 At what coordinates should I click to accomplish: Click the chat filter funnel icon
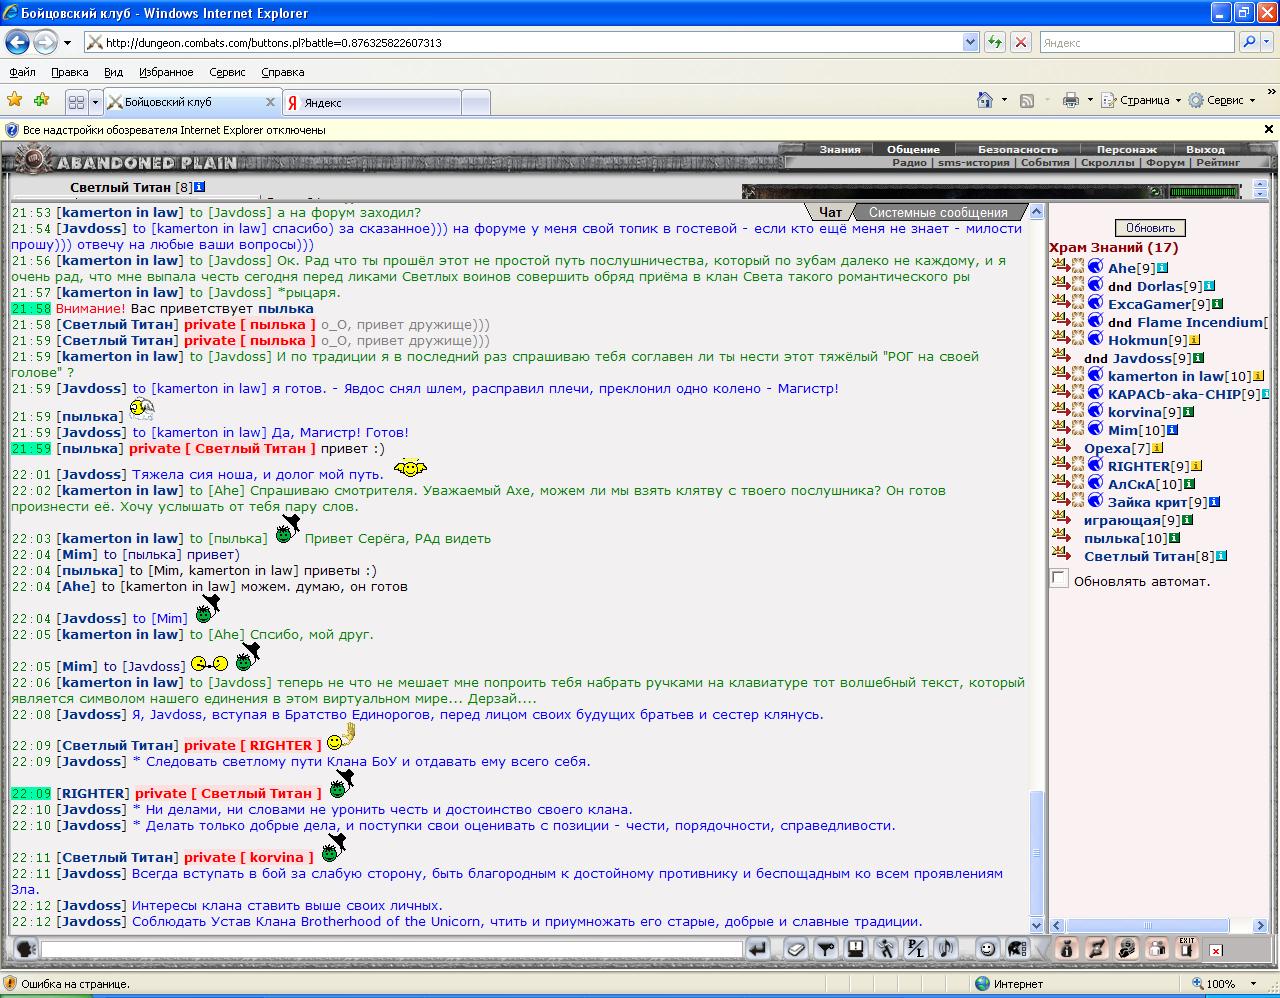click(x=826, y=949)
